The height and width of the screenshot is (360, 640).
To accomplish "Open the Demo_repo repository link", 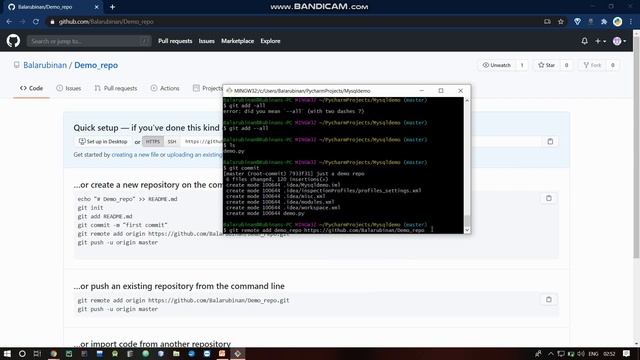I will pyautogui.click(x=96, y=65).
